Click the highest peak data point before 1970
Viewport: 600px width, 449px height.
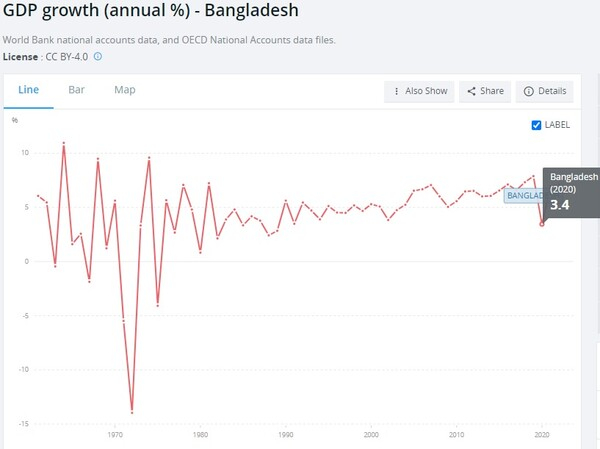[x=64, y=143]
